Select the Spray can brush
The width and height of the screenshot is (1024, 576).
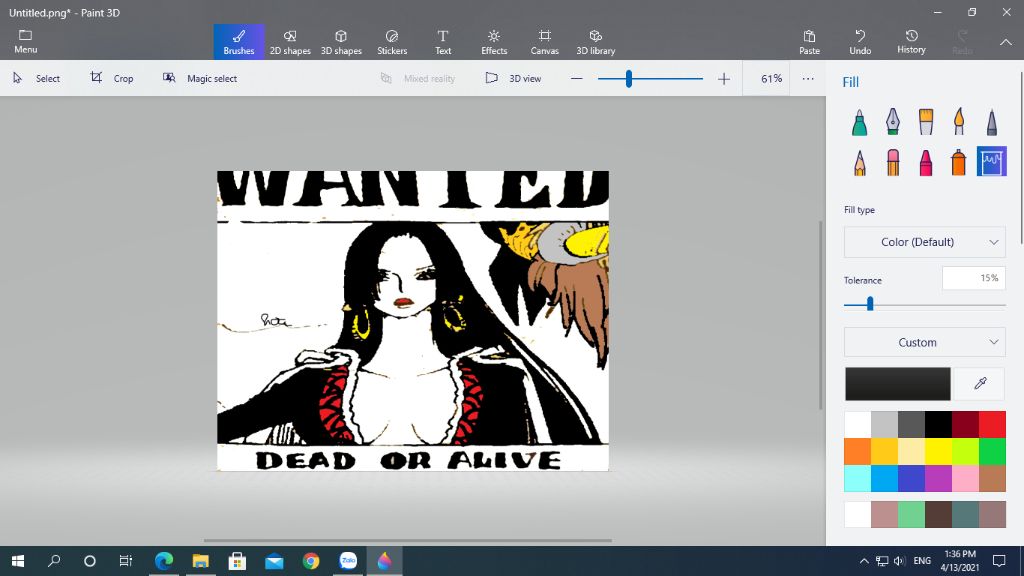pos(959,162)
